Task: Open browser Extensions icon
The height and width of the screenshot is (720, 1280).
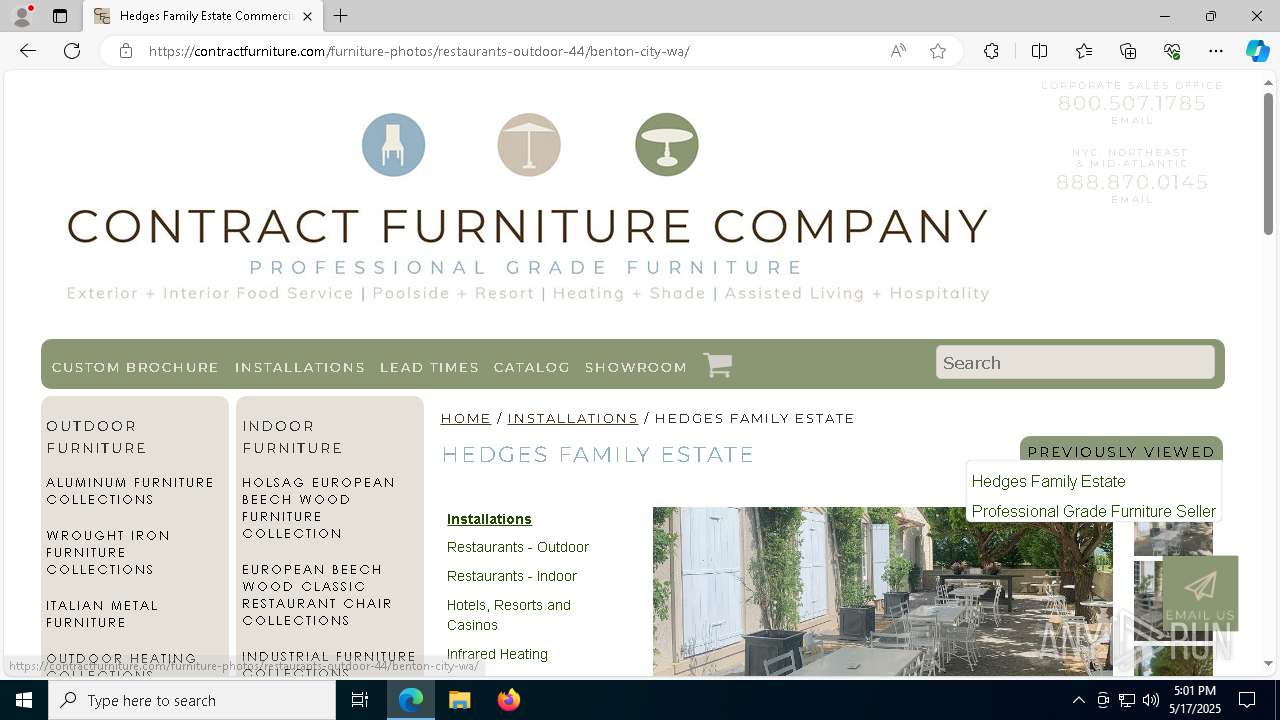Action: [991, 51]
